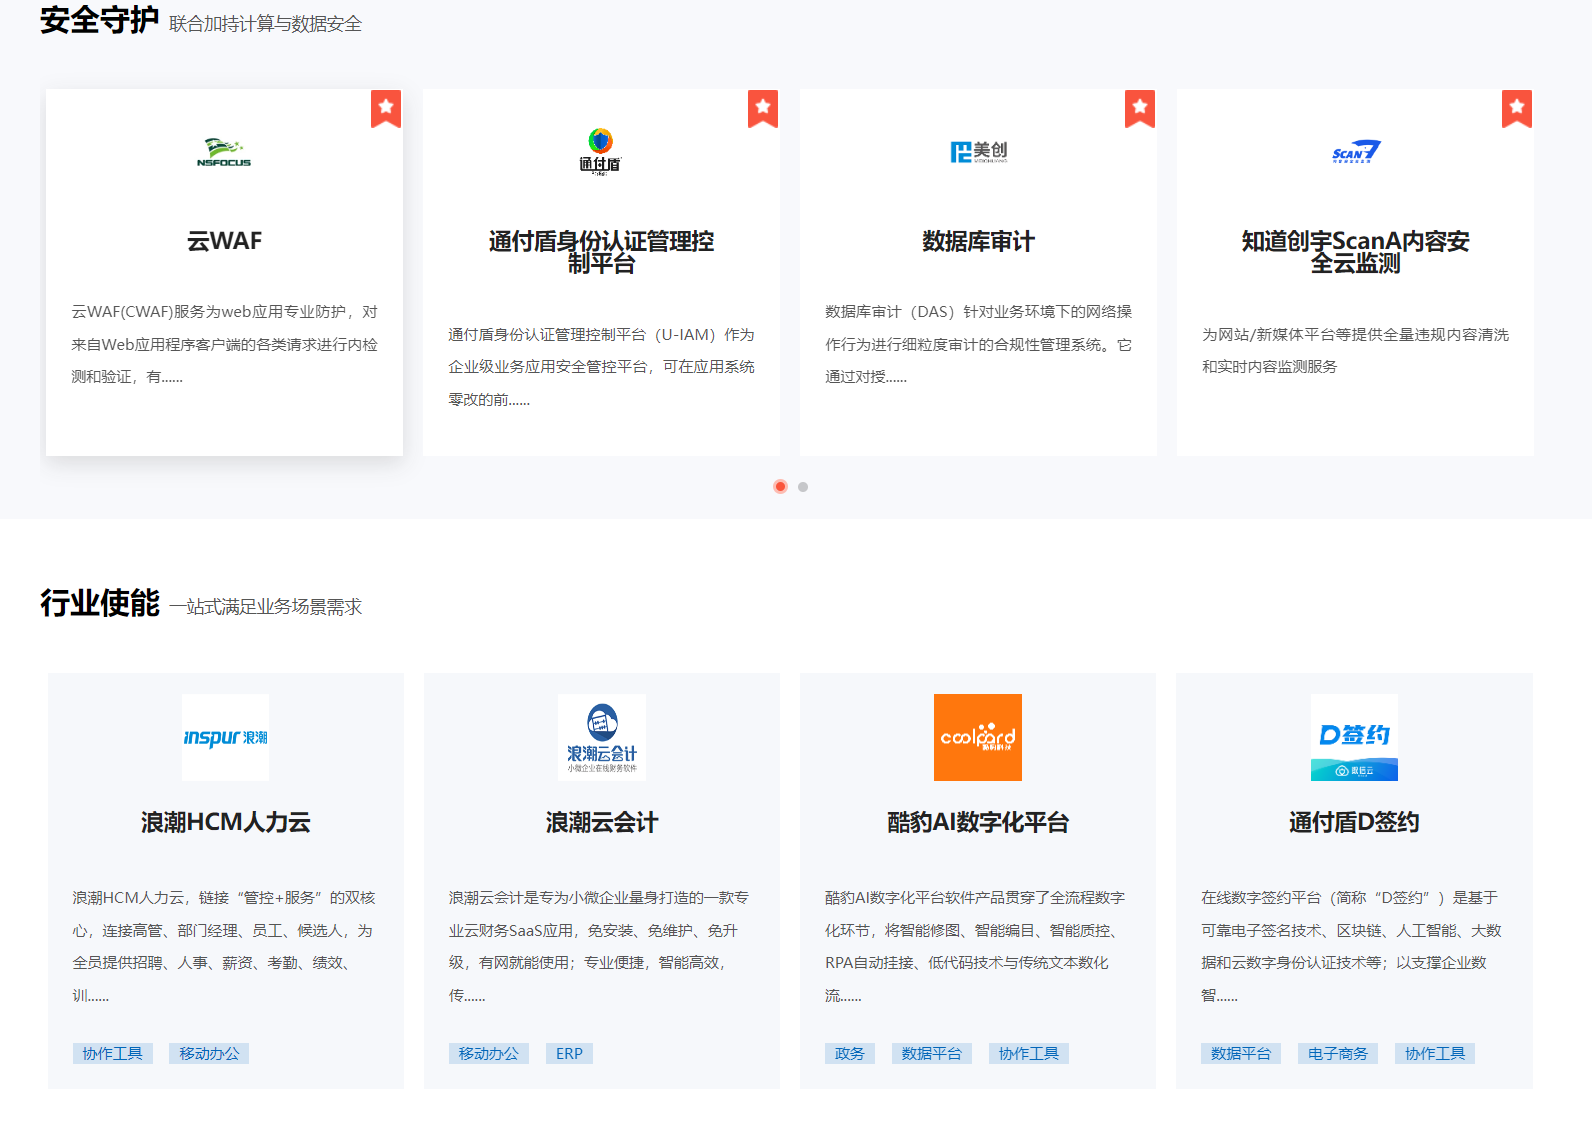Click the star bookmark ribbon on 云WAF card
The image size is (1592, 1139).
coord(386,108)
